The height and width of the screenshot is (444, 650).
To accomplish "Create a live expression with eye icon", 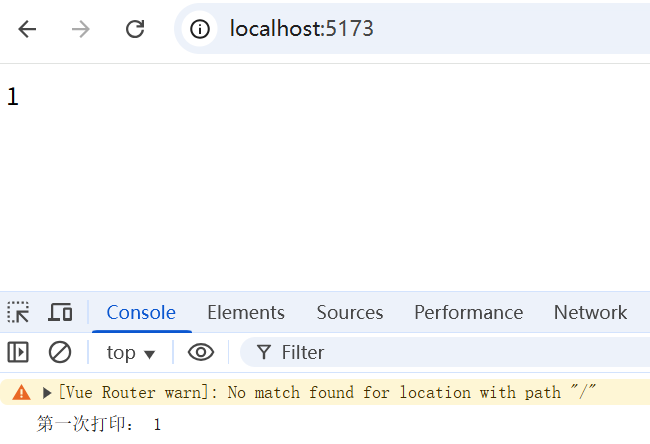I will [201, 352].
